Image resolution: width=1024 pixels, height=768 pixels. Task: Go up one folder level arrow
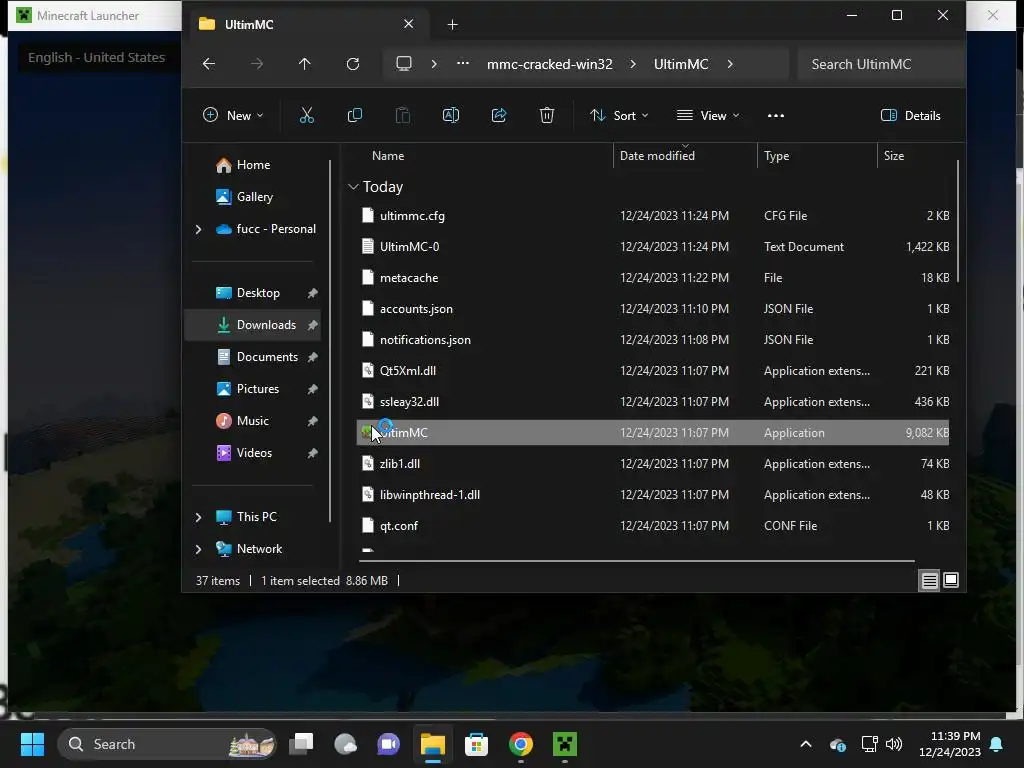304,64
